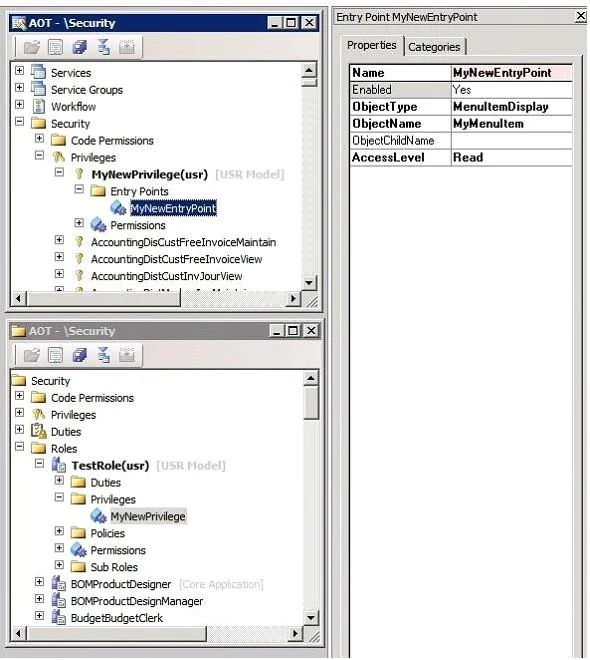Click the AccessLevel value field showing Read
The width and height of the screenshot is (590, 660).
511,157
